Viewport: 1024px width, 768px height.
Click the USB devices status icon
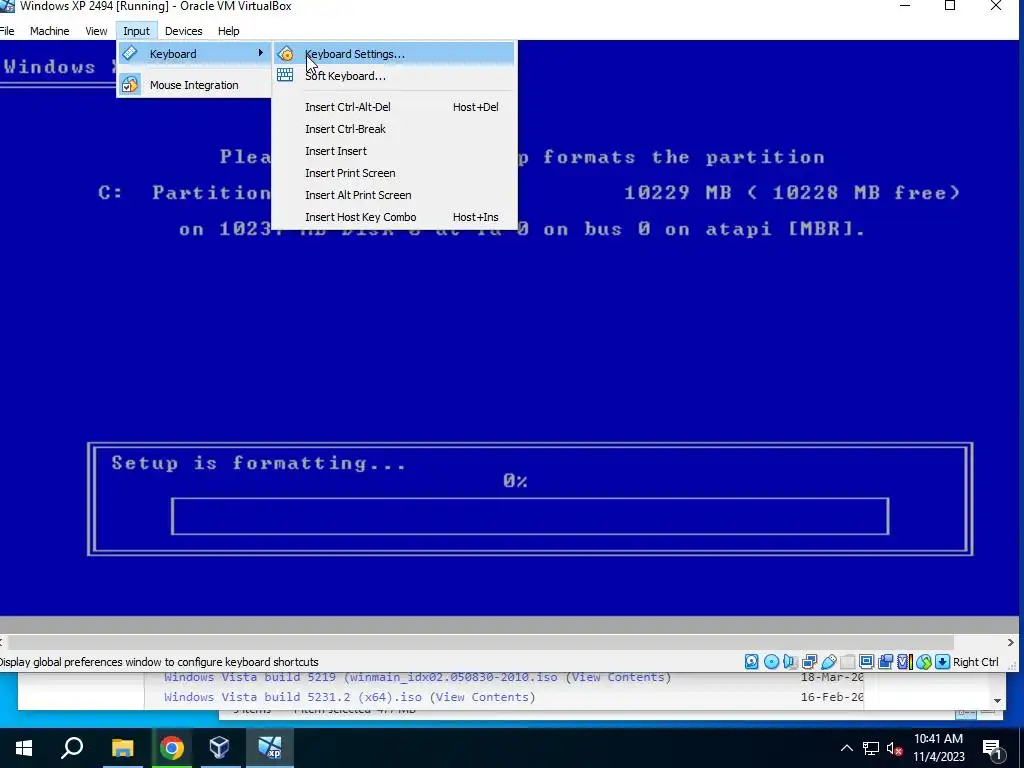coord(829,662)
